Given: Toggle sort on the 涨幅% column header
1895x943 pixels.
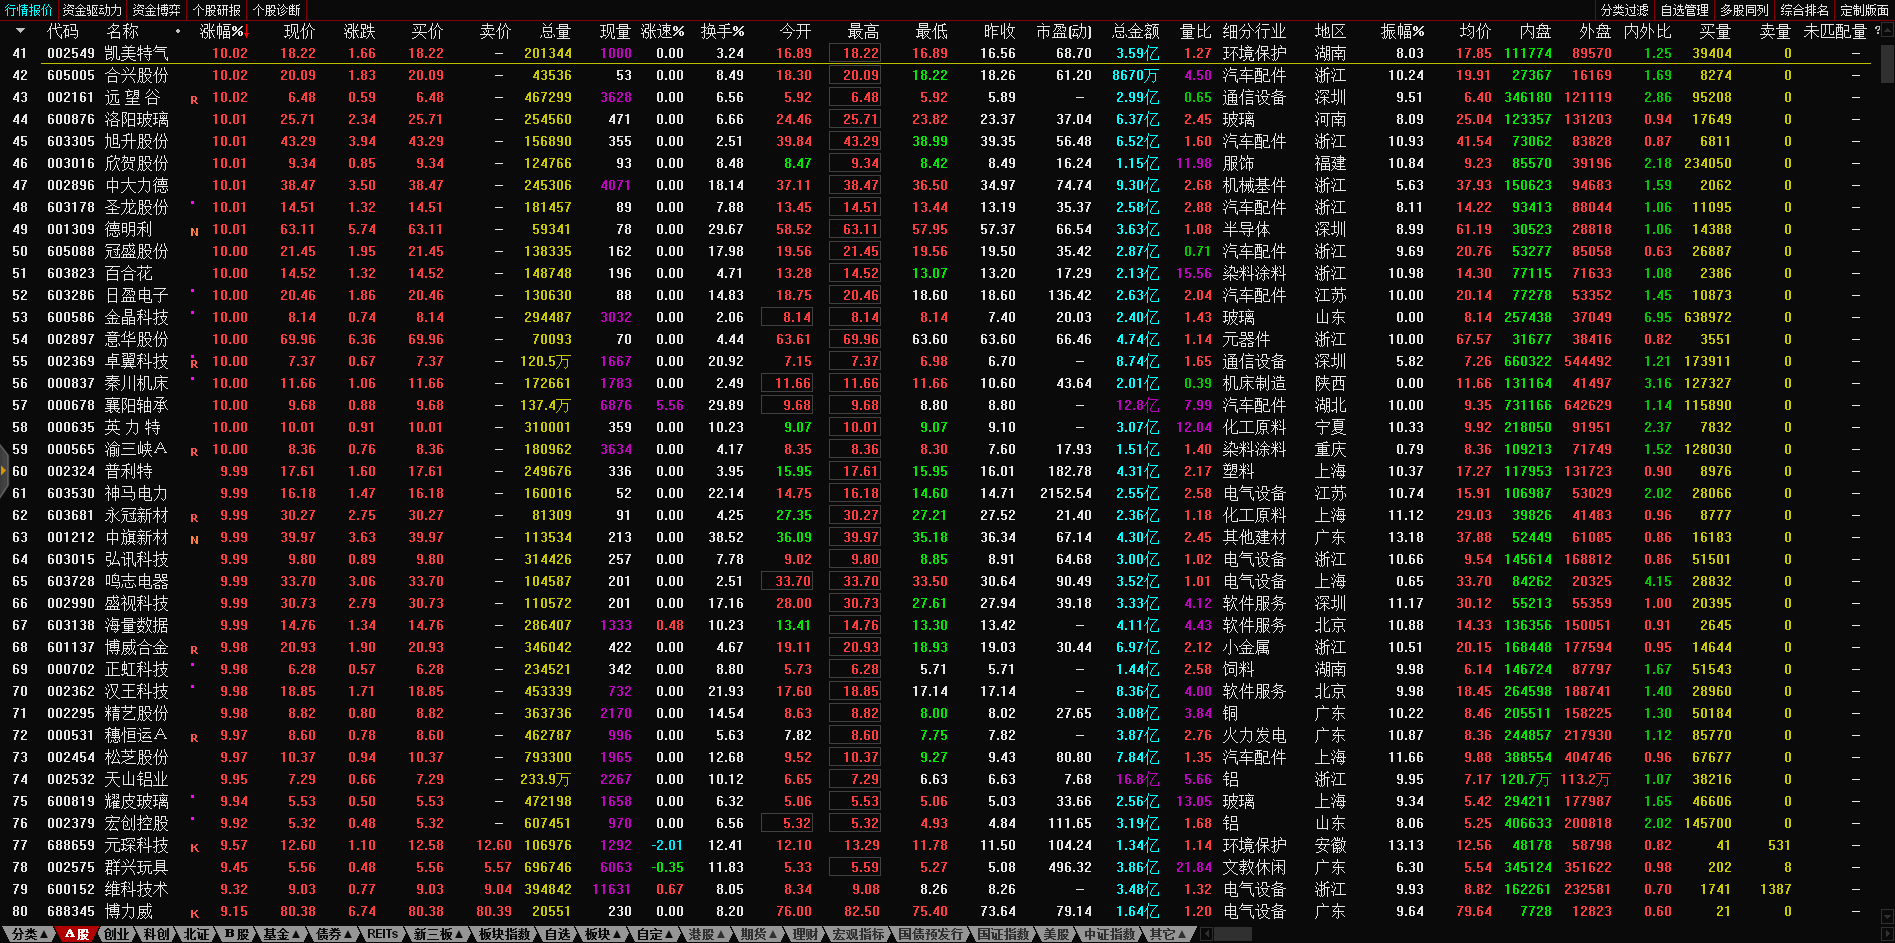Looking at the screenshot, I should pyautogui.click(x=222, y=31).
